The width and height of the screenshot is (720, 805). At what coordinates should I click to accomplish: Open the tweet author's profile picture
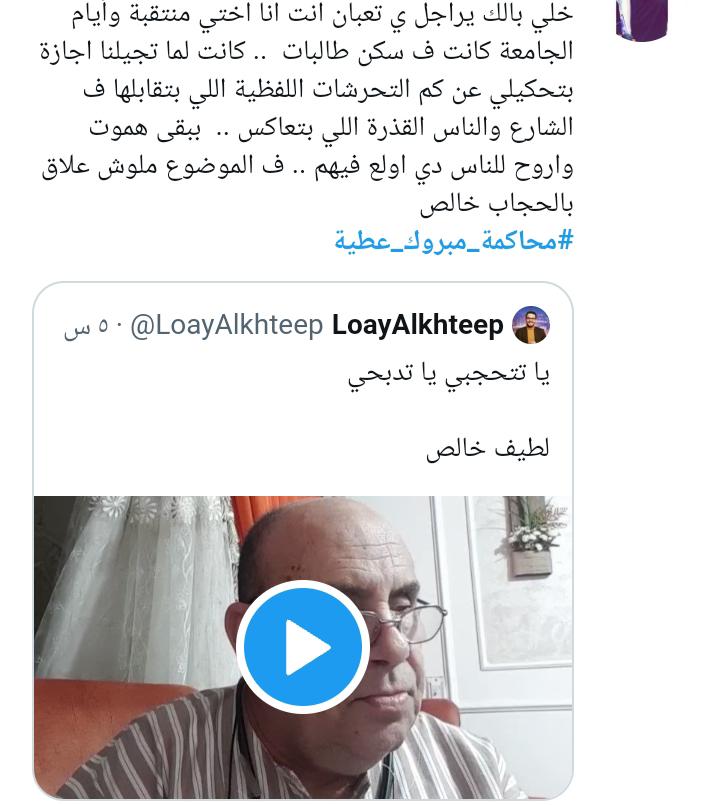tap(642, 18)
